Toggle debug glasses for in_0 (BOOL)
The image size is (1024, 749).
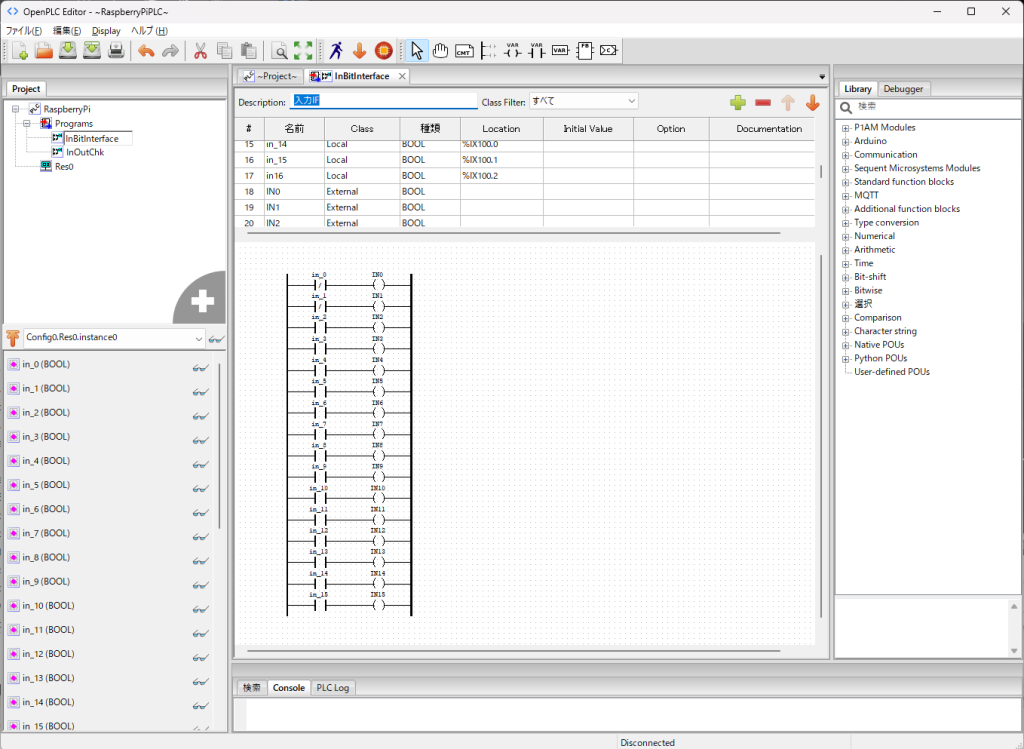(200, 368)
